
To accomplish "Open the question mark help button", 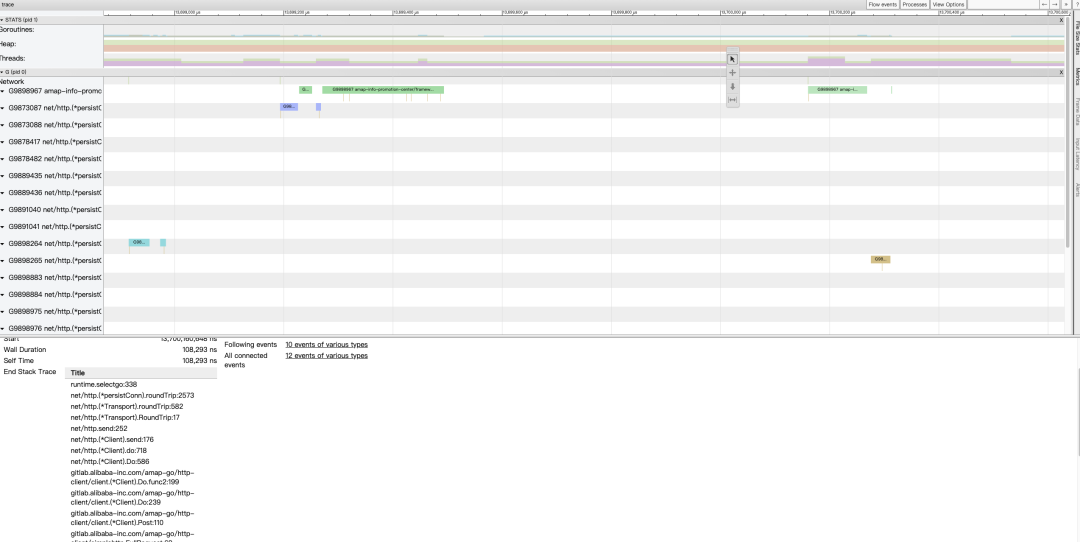I will tap(1075, 5).
